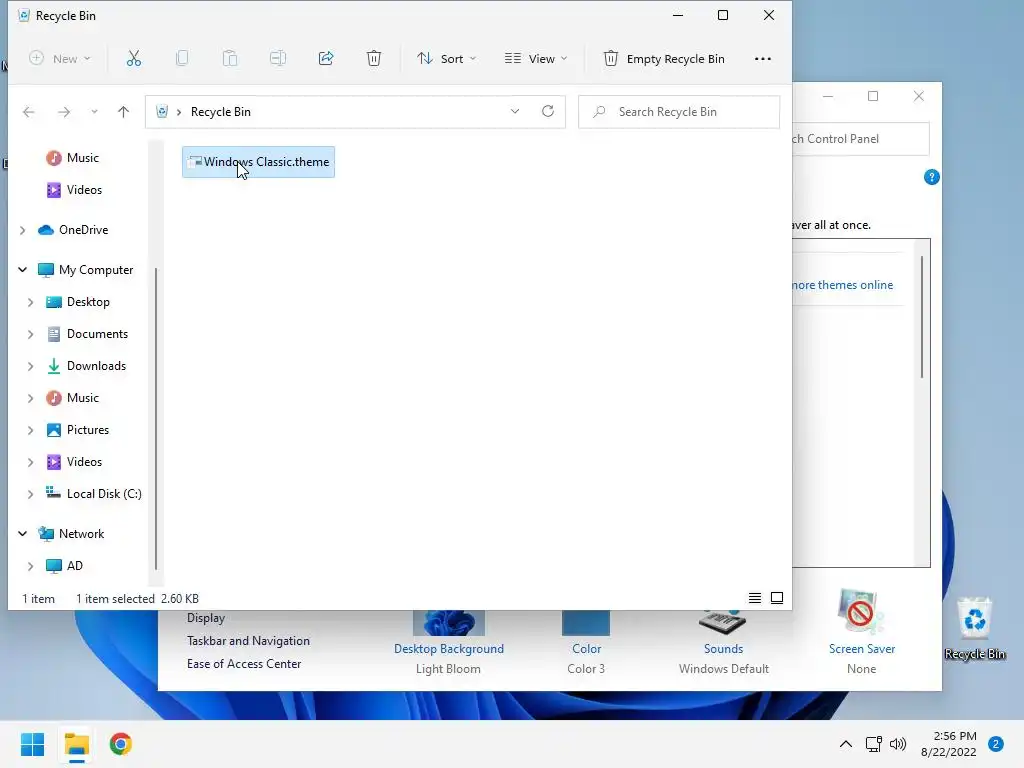Select the Windows Classic.theme file
1024x768 pixels.
pyautogui.click(x=259, y=162)
